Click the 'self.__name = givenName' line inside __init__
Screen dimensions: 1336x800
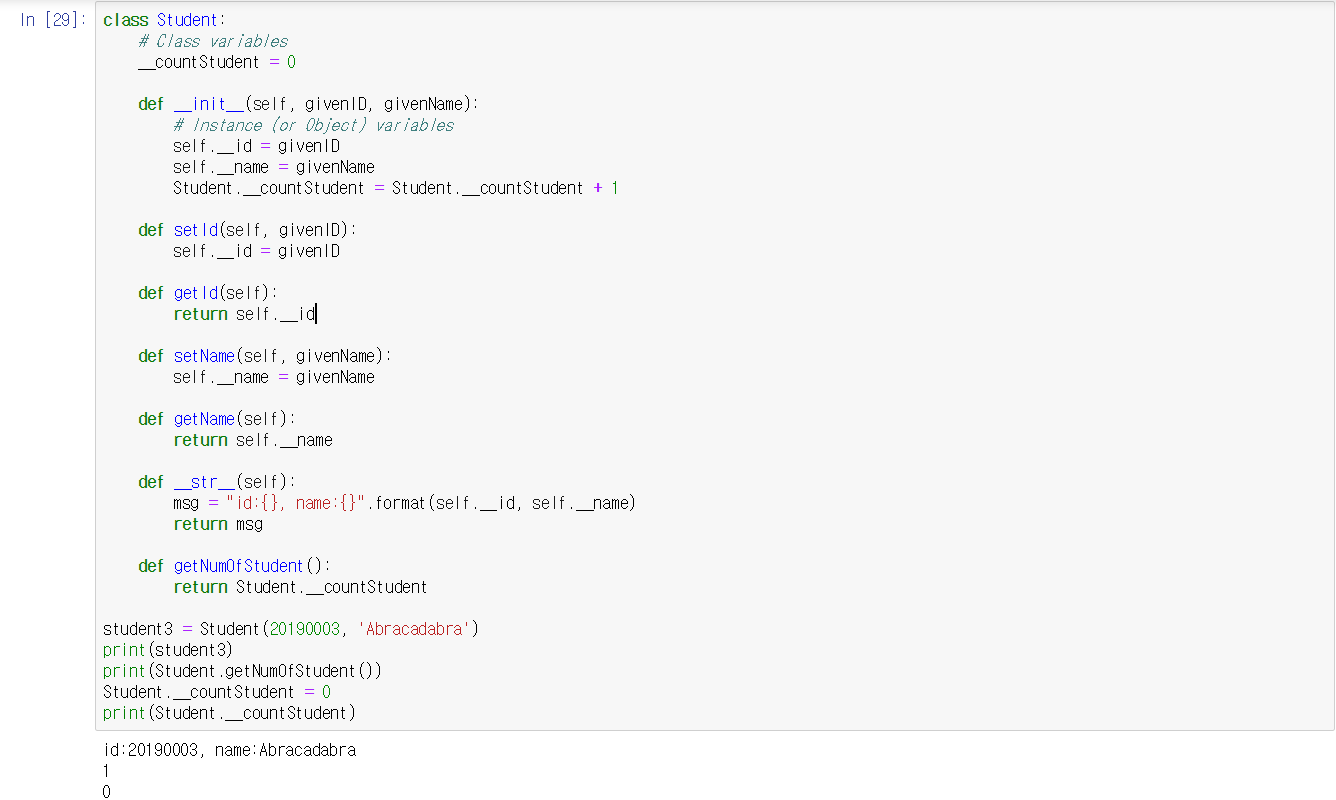tap(274, 167)
